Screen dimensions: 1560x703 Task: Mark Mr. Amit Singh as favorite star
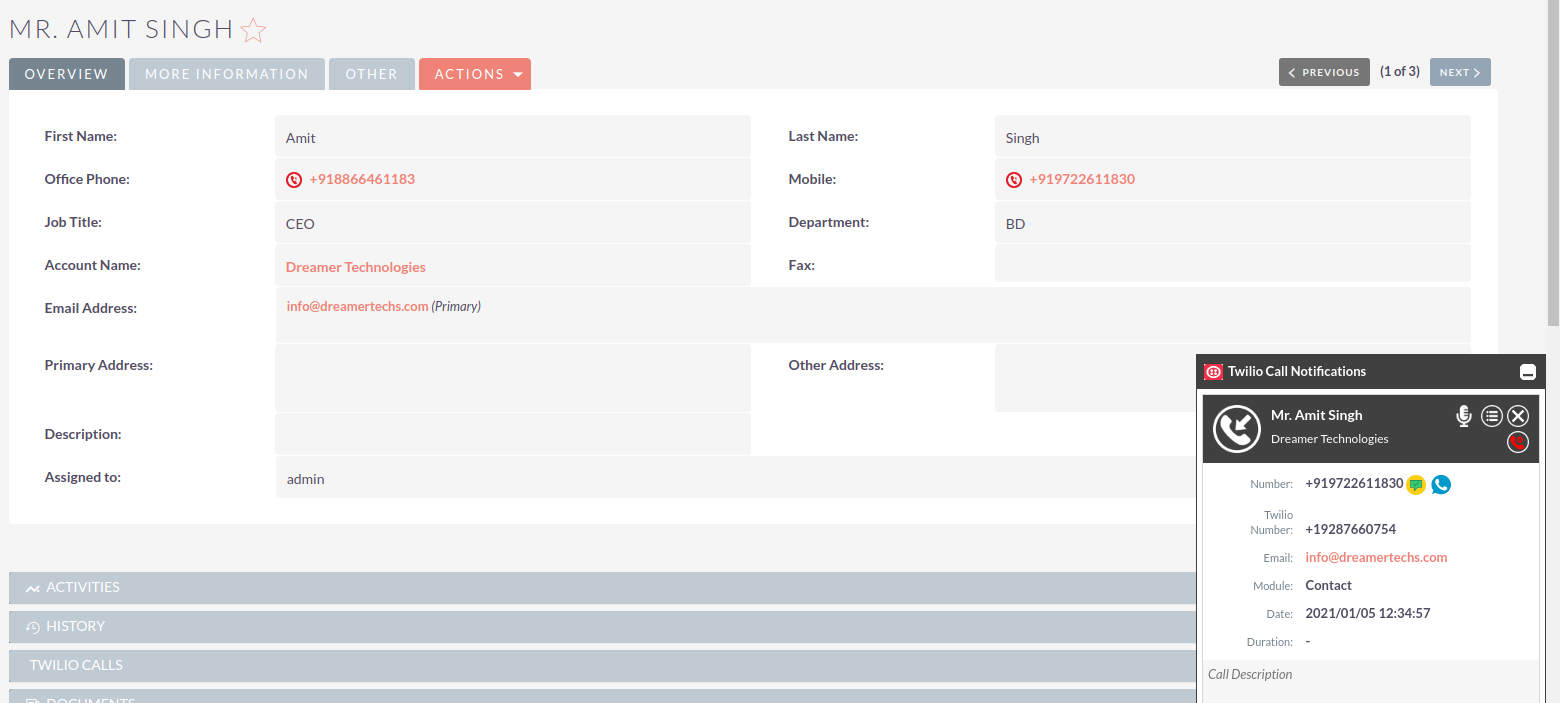pyautogui.click(x=254, y=31)
